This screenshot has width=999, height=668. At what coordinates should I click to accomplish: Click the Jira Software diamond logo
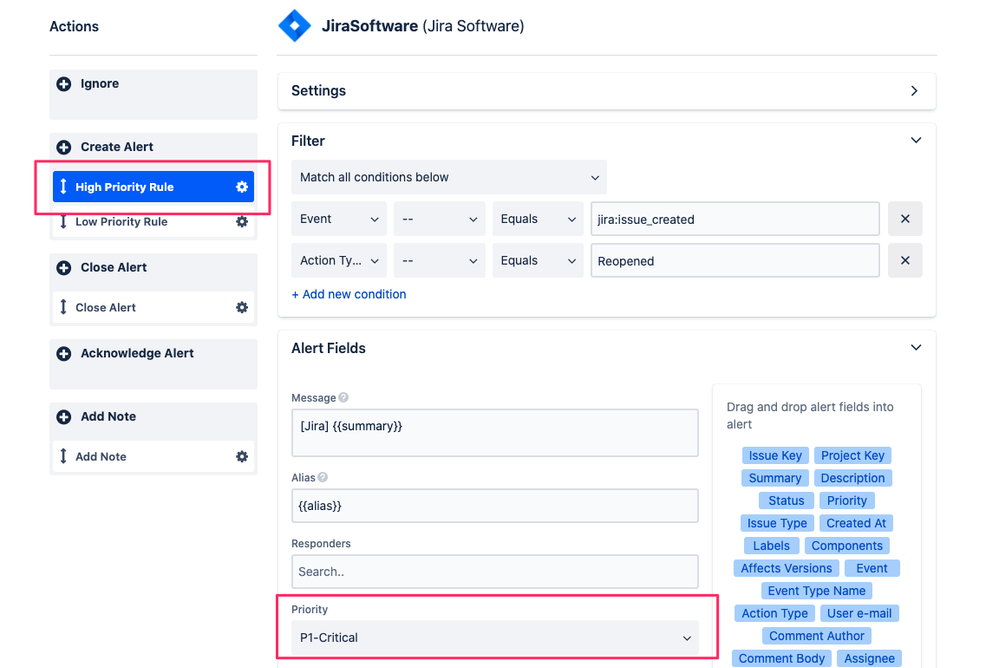(294, 26)
